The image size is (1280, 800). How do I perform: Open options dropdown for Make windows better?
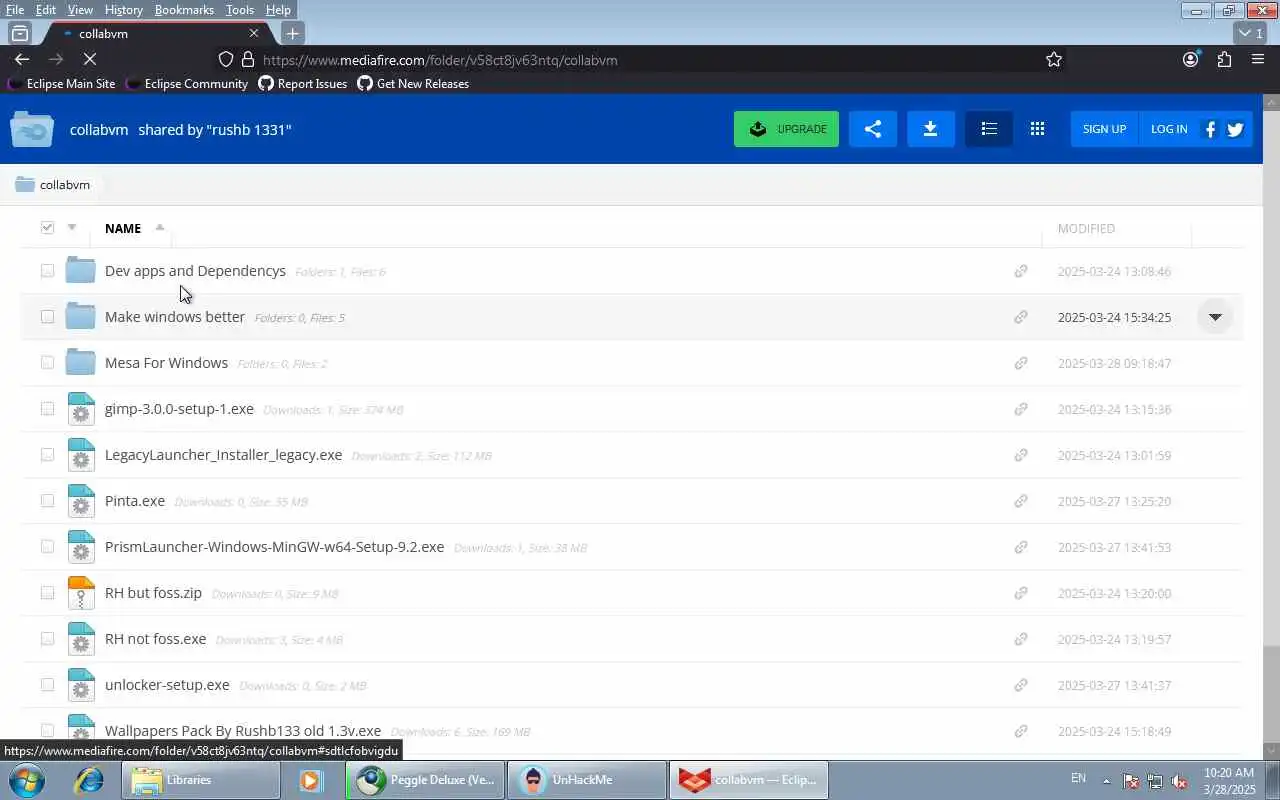1215,317
